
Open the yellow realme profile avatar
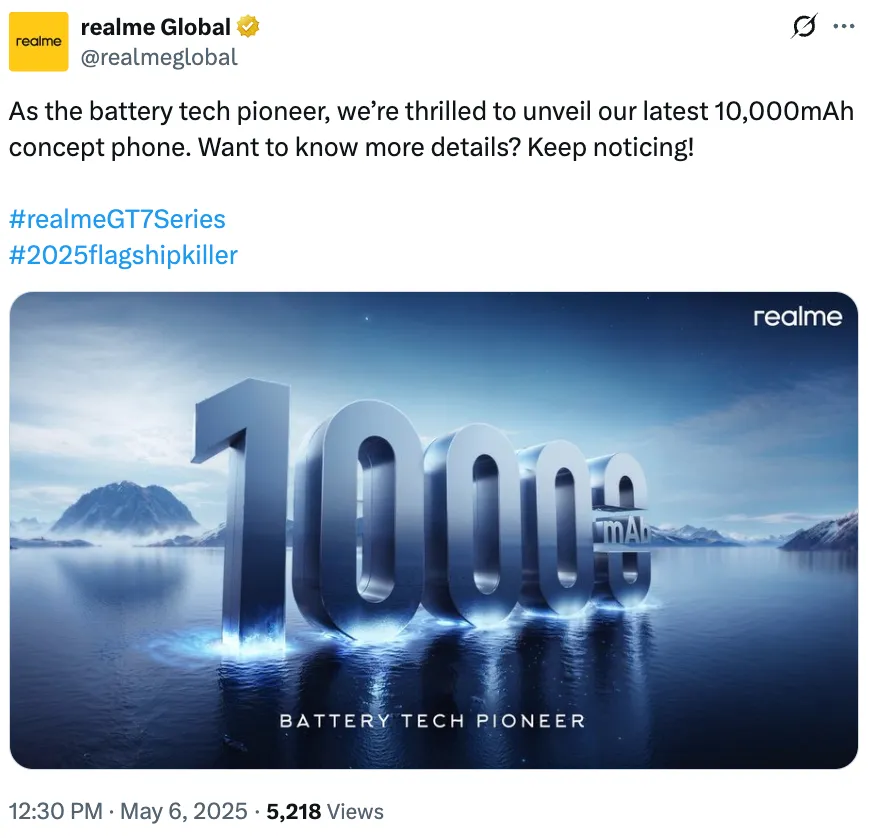pos(39,42)
